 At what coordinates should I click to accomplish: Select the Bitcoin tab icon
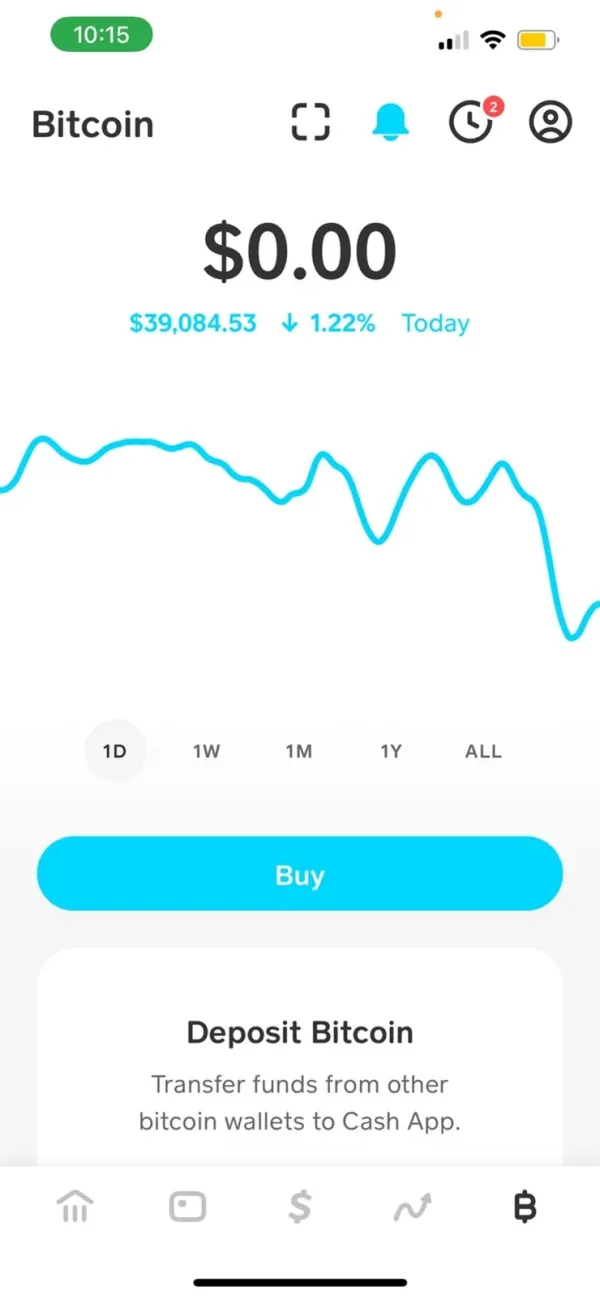pyautogui.click(x=524, y=1208)
